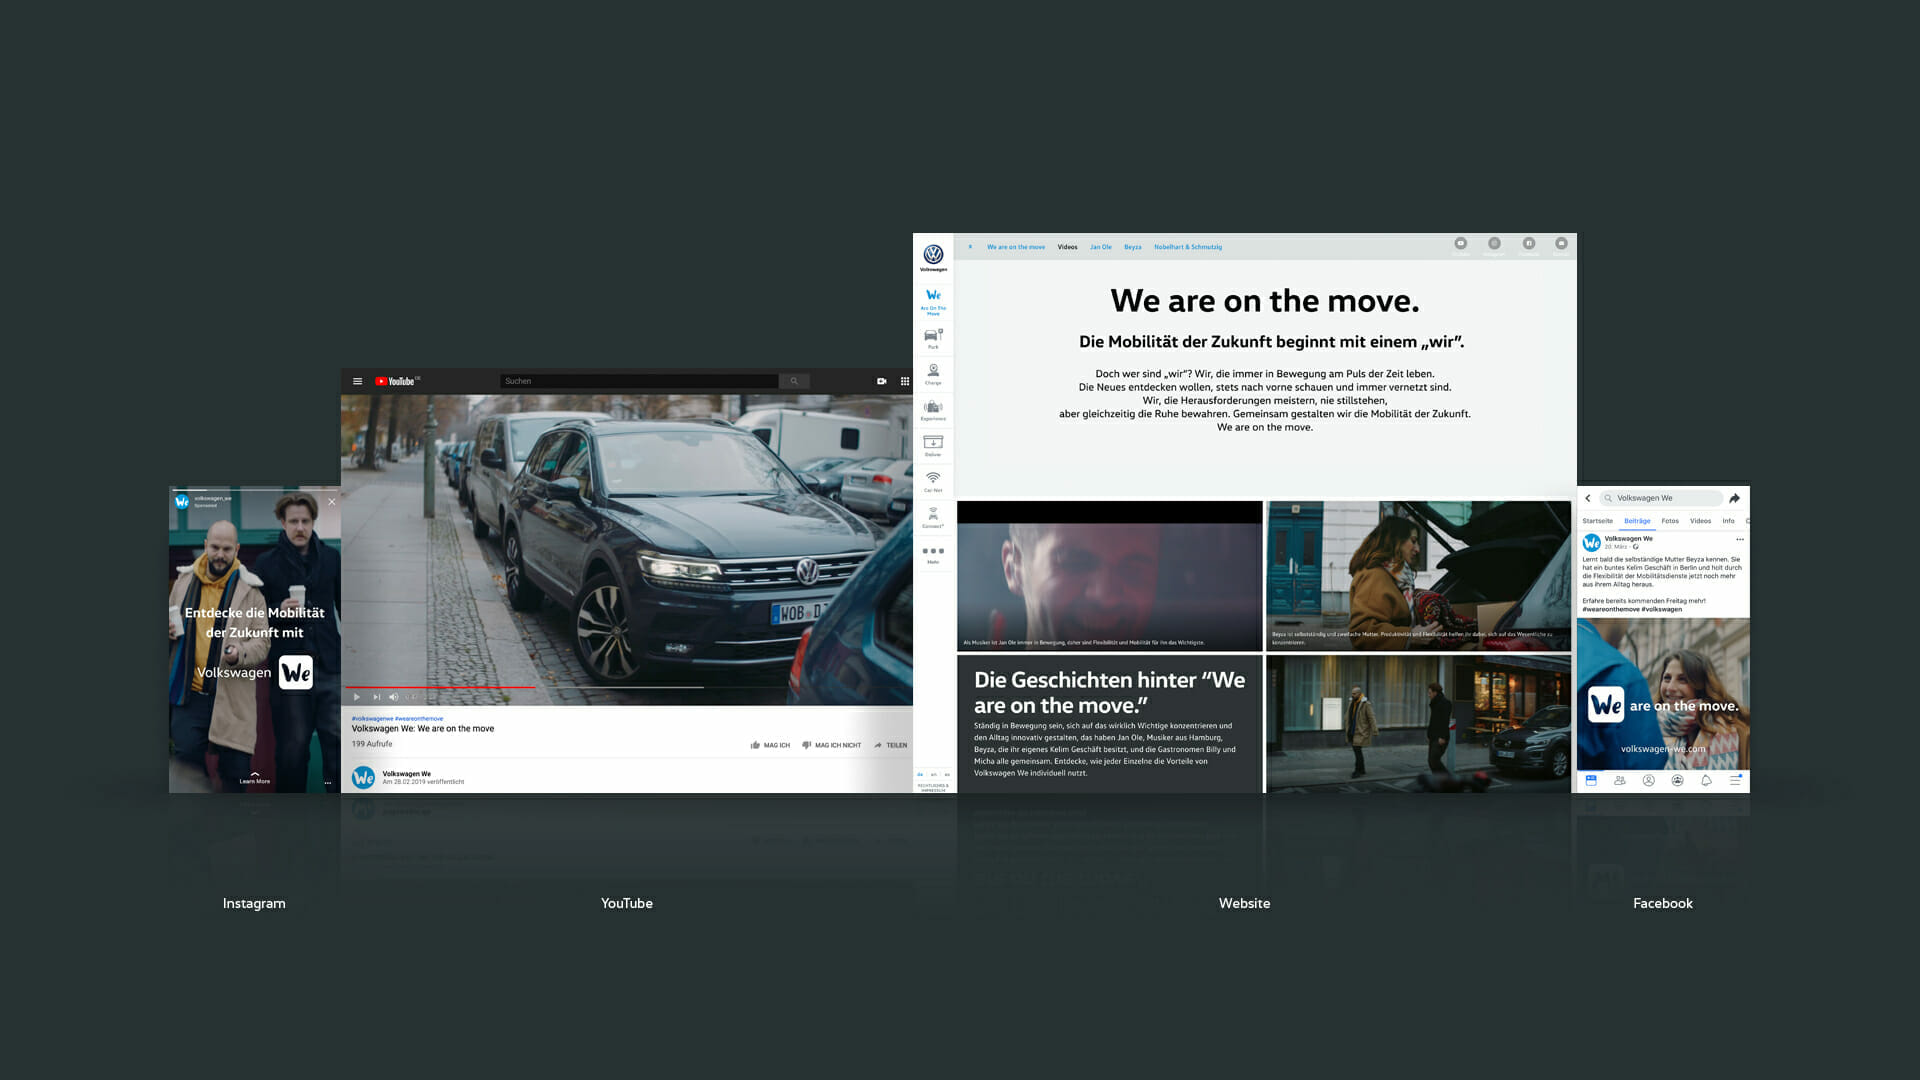1920x1080 pixels.
Task: Like the video with MAG ICH
Action: (770, 745)
